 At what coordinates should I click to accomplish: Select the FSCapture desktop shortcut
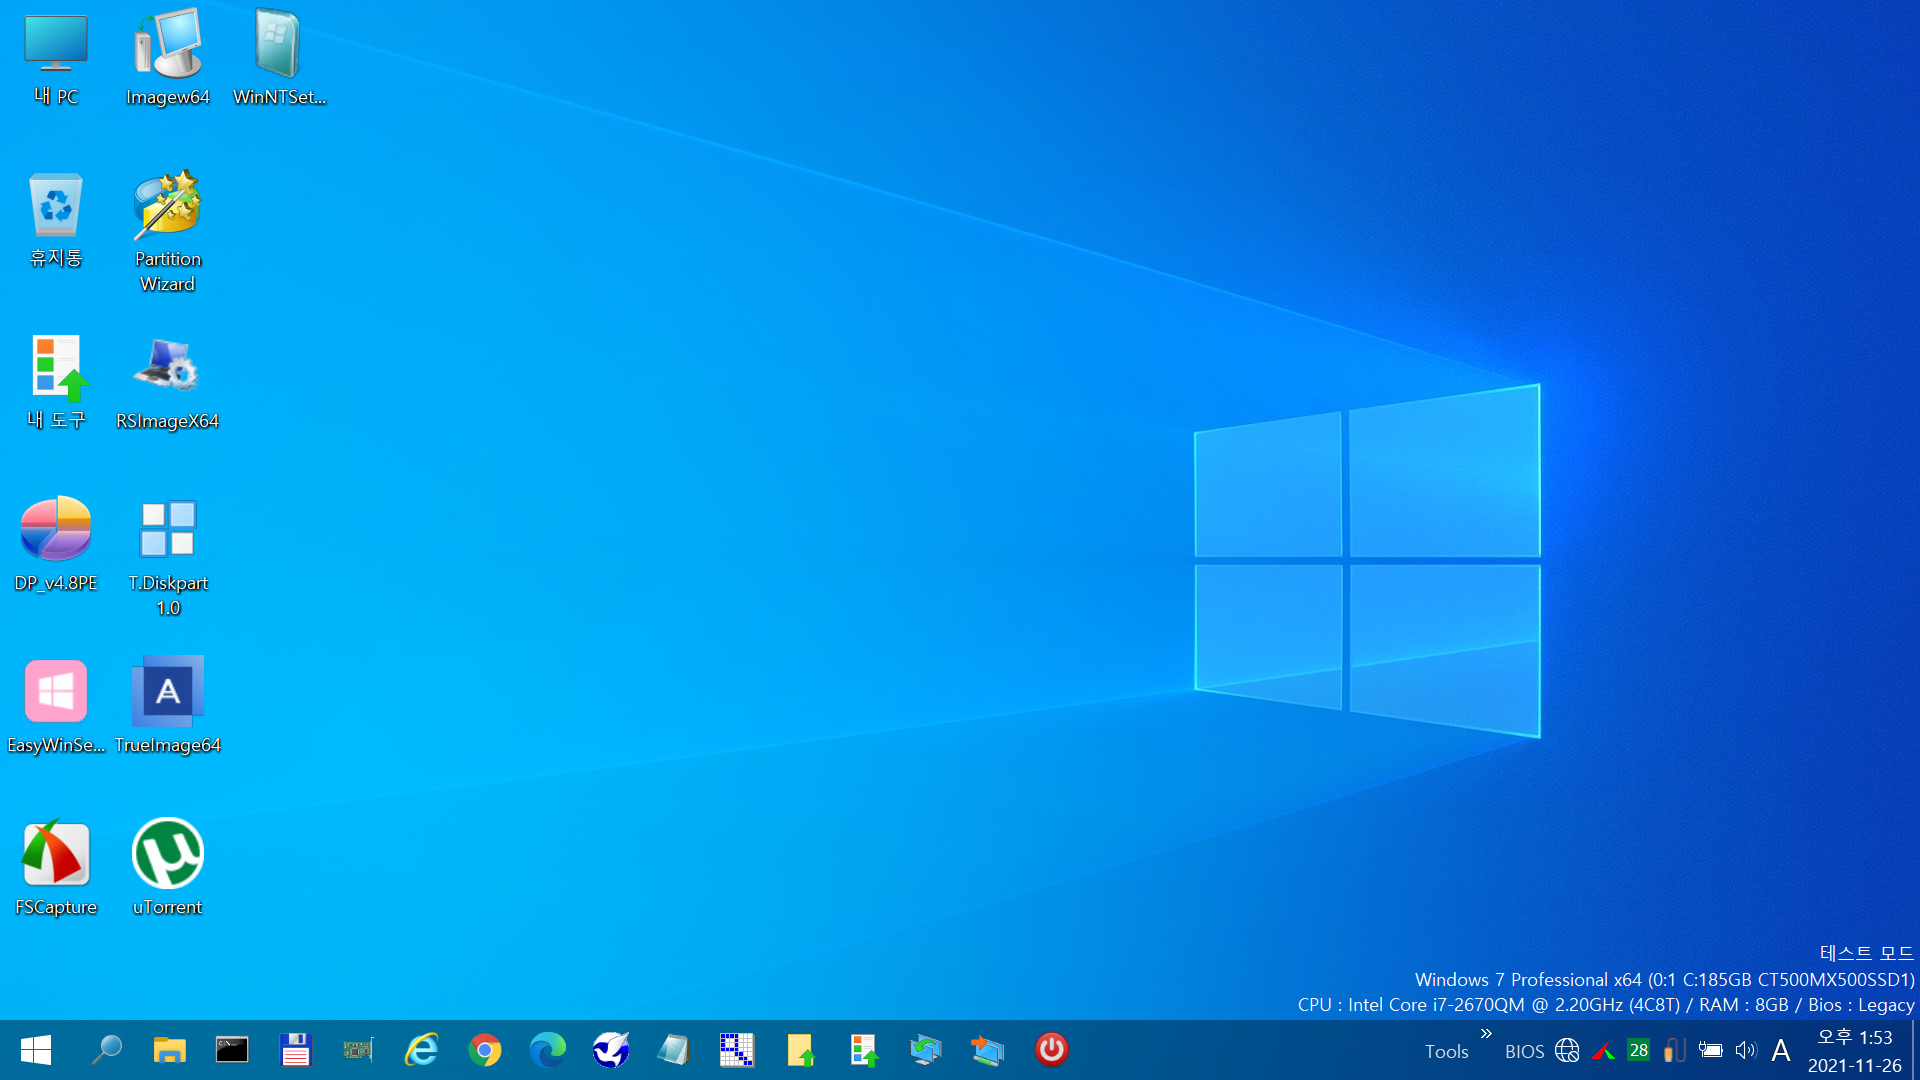(x=56, y=868)
